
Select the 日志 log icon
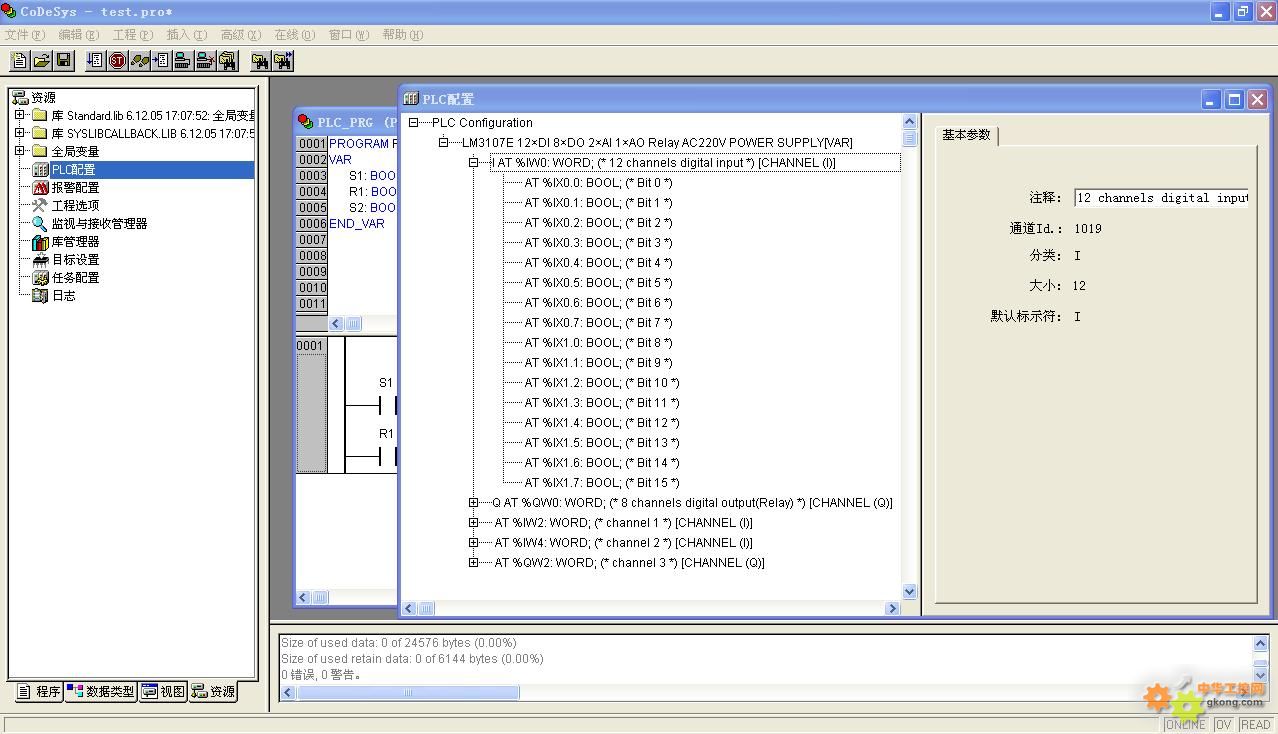pyautogui.click(x=41, y=296)
